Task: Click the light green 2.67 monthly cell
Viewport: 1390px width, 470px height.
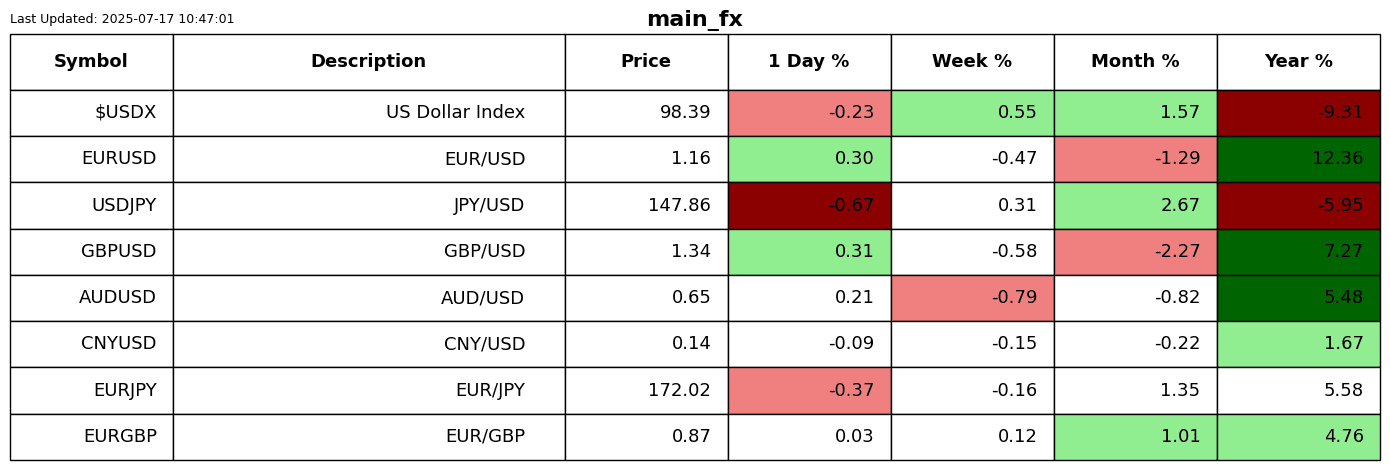Action: click(1135, 206)
